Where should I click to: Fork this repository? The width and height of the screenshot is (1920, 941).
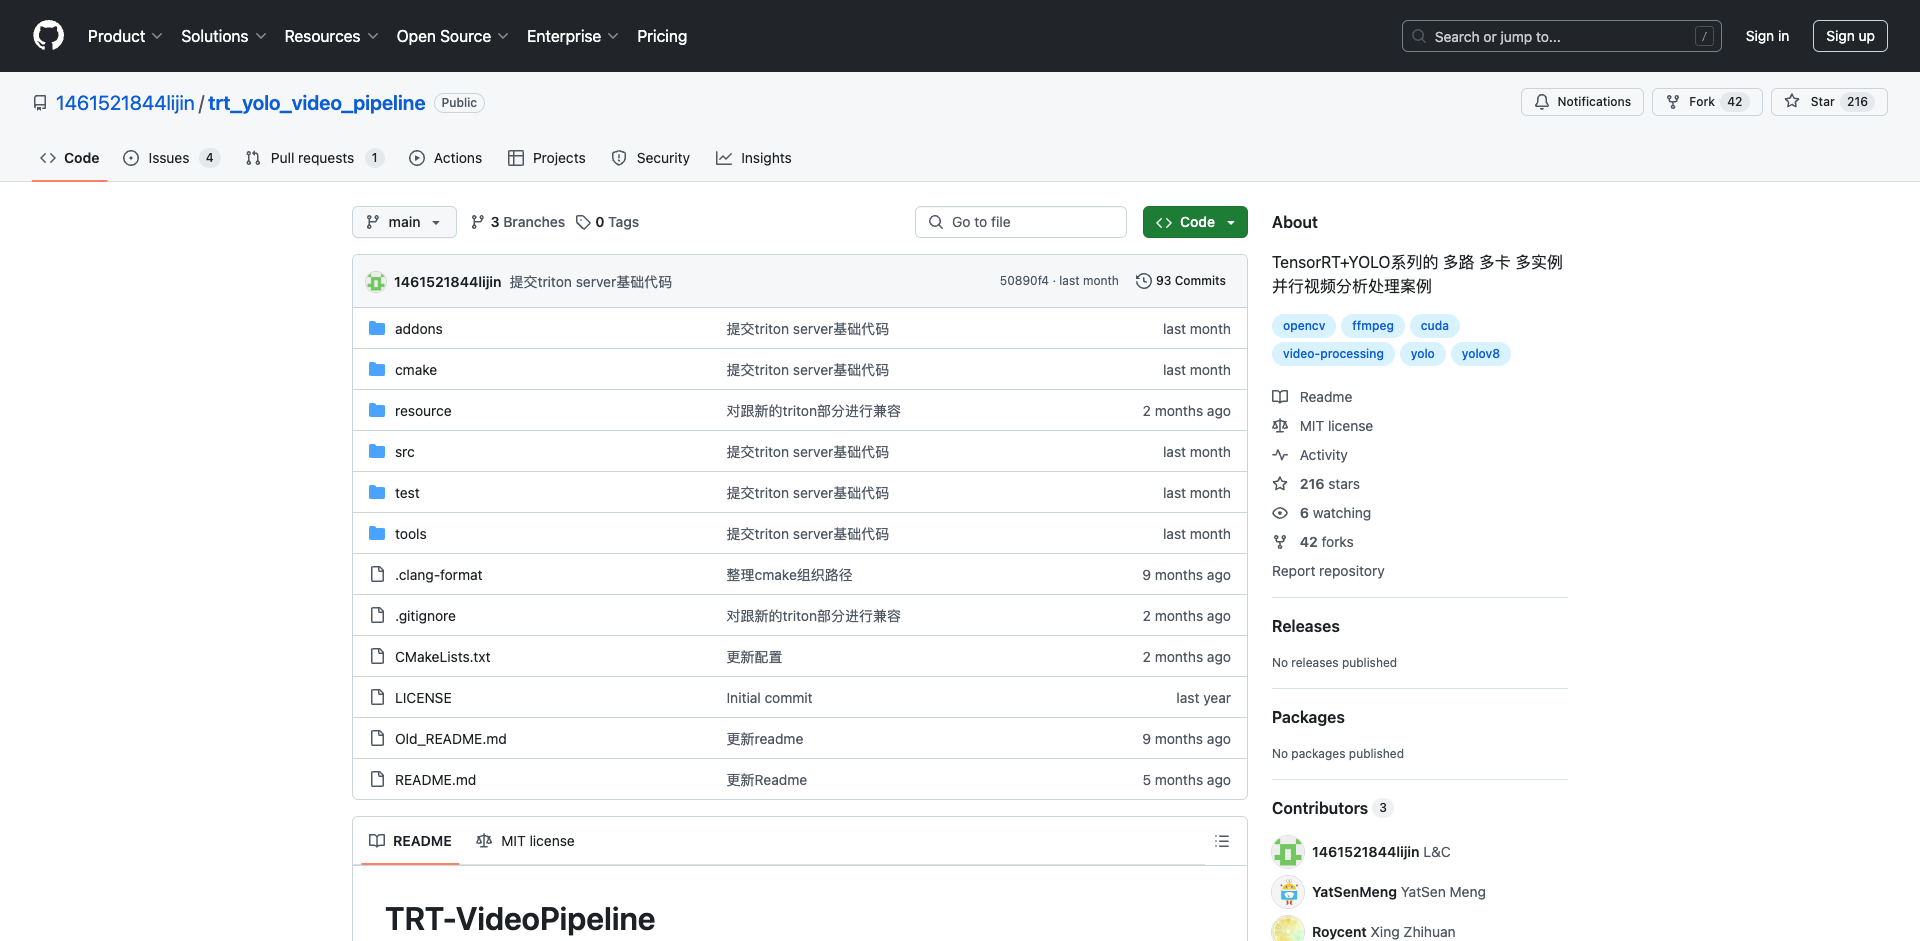[1706, 102]
